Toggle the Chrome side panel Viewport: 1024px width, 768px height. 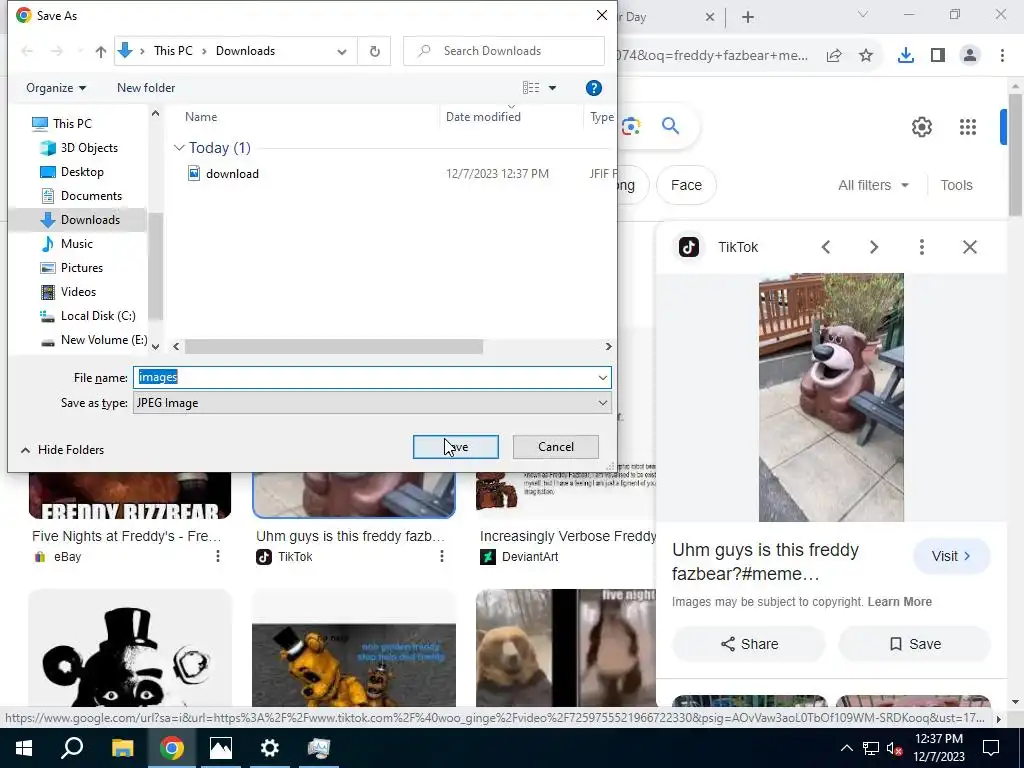coord(938,56)
